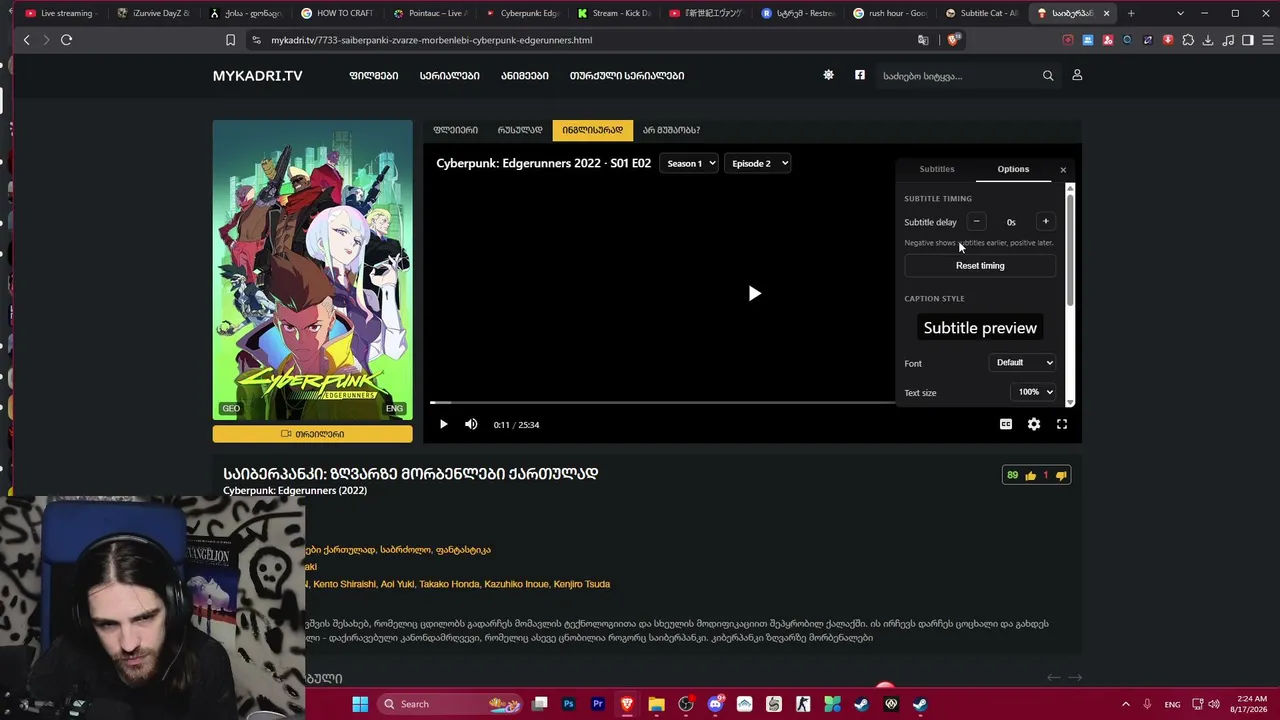Screen dimensions: 1280x720
Task: Expand the tab search chevron
Action: coord(1180,13)
